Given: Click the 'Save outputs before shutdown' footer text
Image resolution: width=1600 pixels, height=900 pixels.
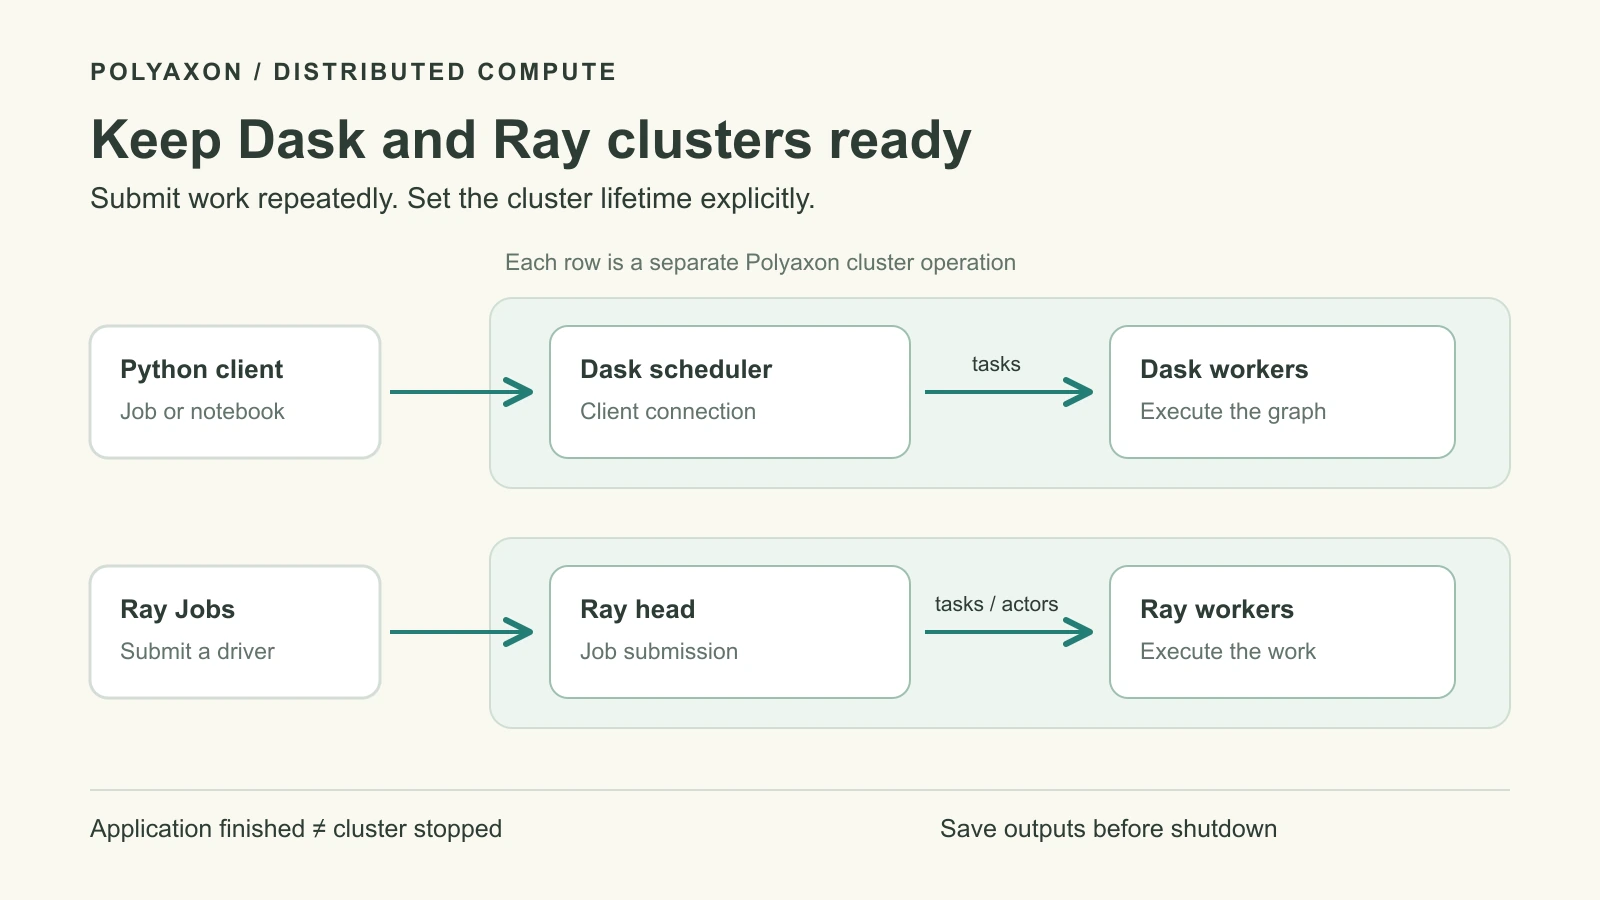Looking at the screenshot, I should [x=1108, y=829].
